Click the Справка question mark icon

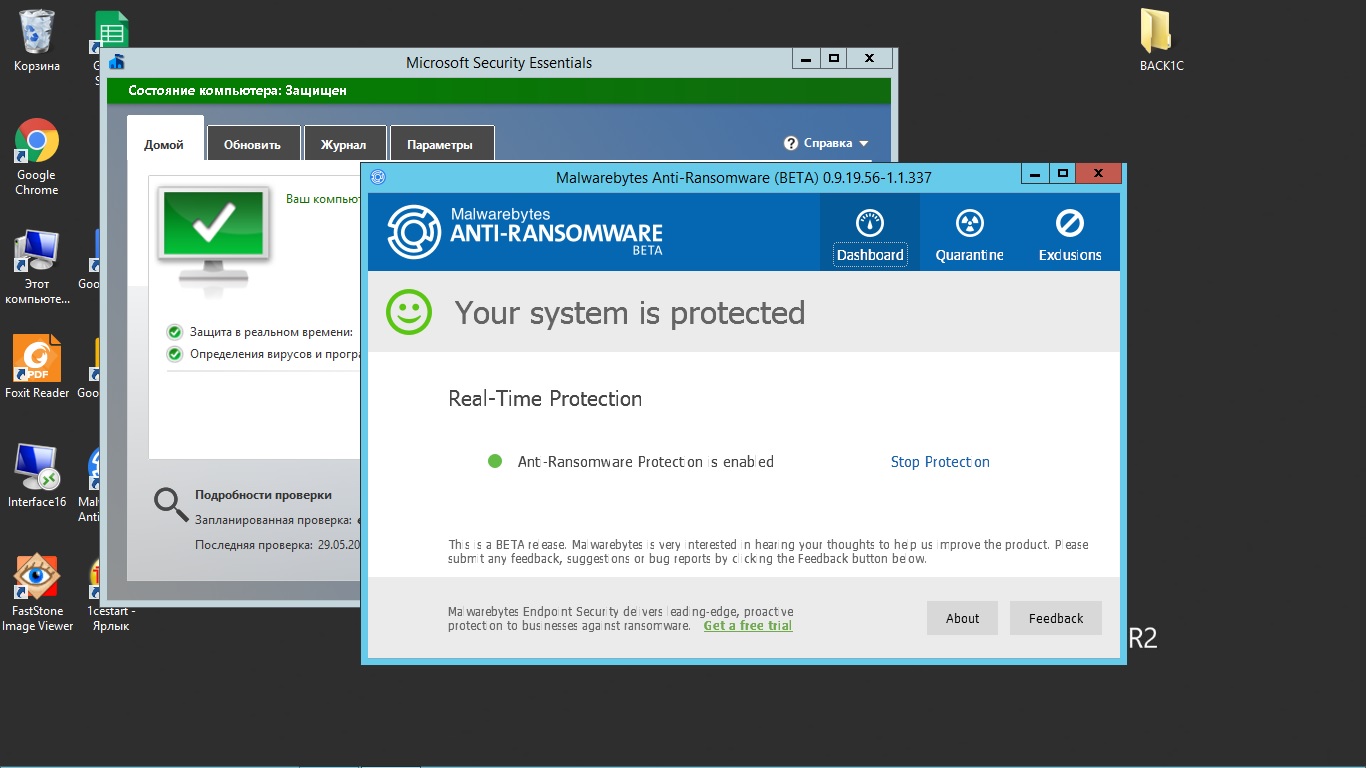791,143
